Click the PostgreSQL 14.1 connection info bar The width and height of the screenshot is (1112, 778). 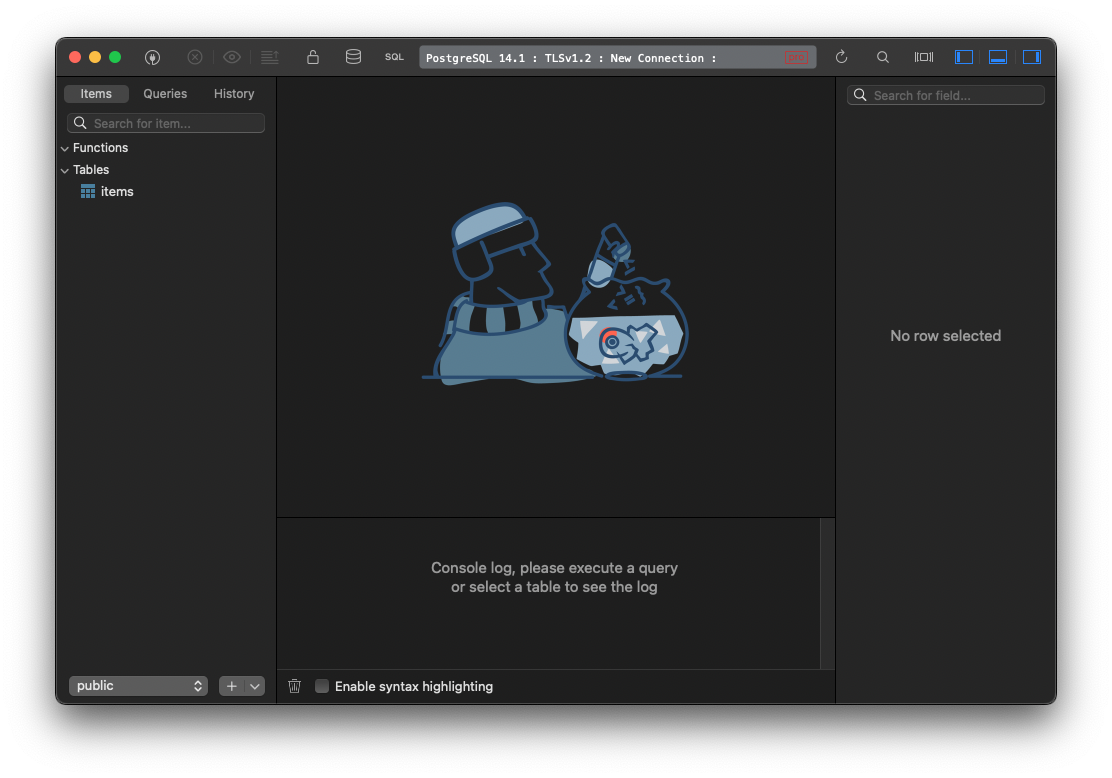pyautogui.click(x=618, y=57)
